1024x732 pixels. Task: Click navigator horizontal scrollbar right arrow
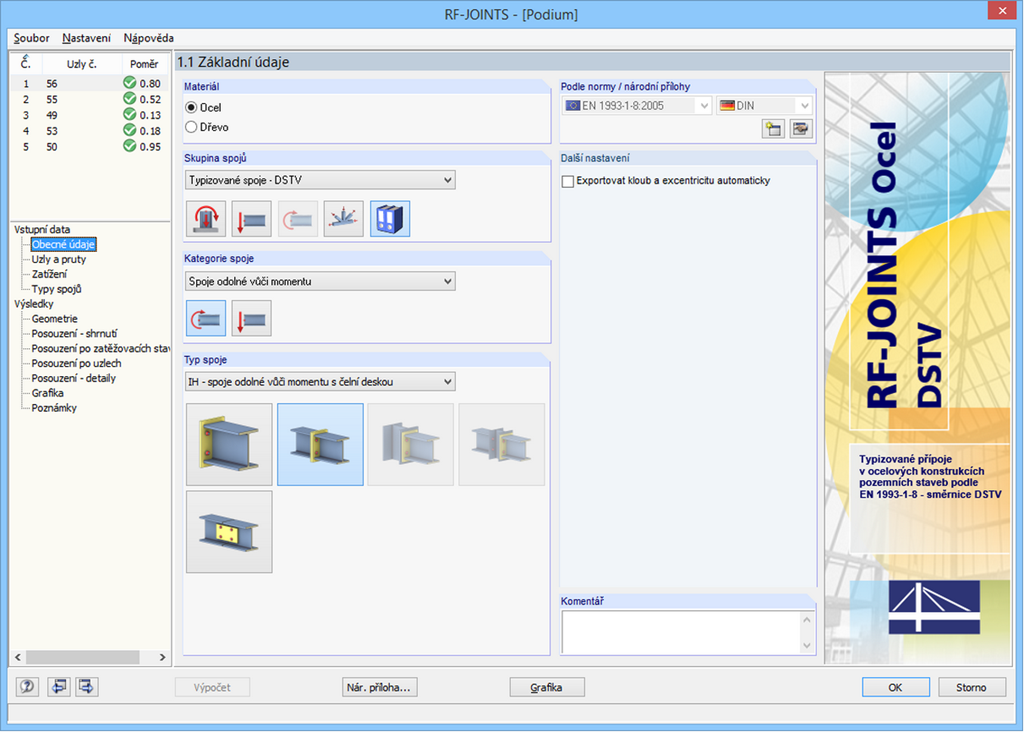tap(163, 657)
